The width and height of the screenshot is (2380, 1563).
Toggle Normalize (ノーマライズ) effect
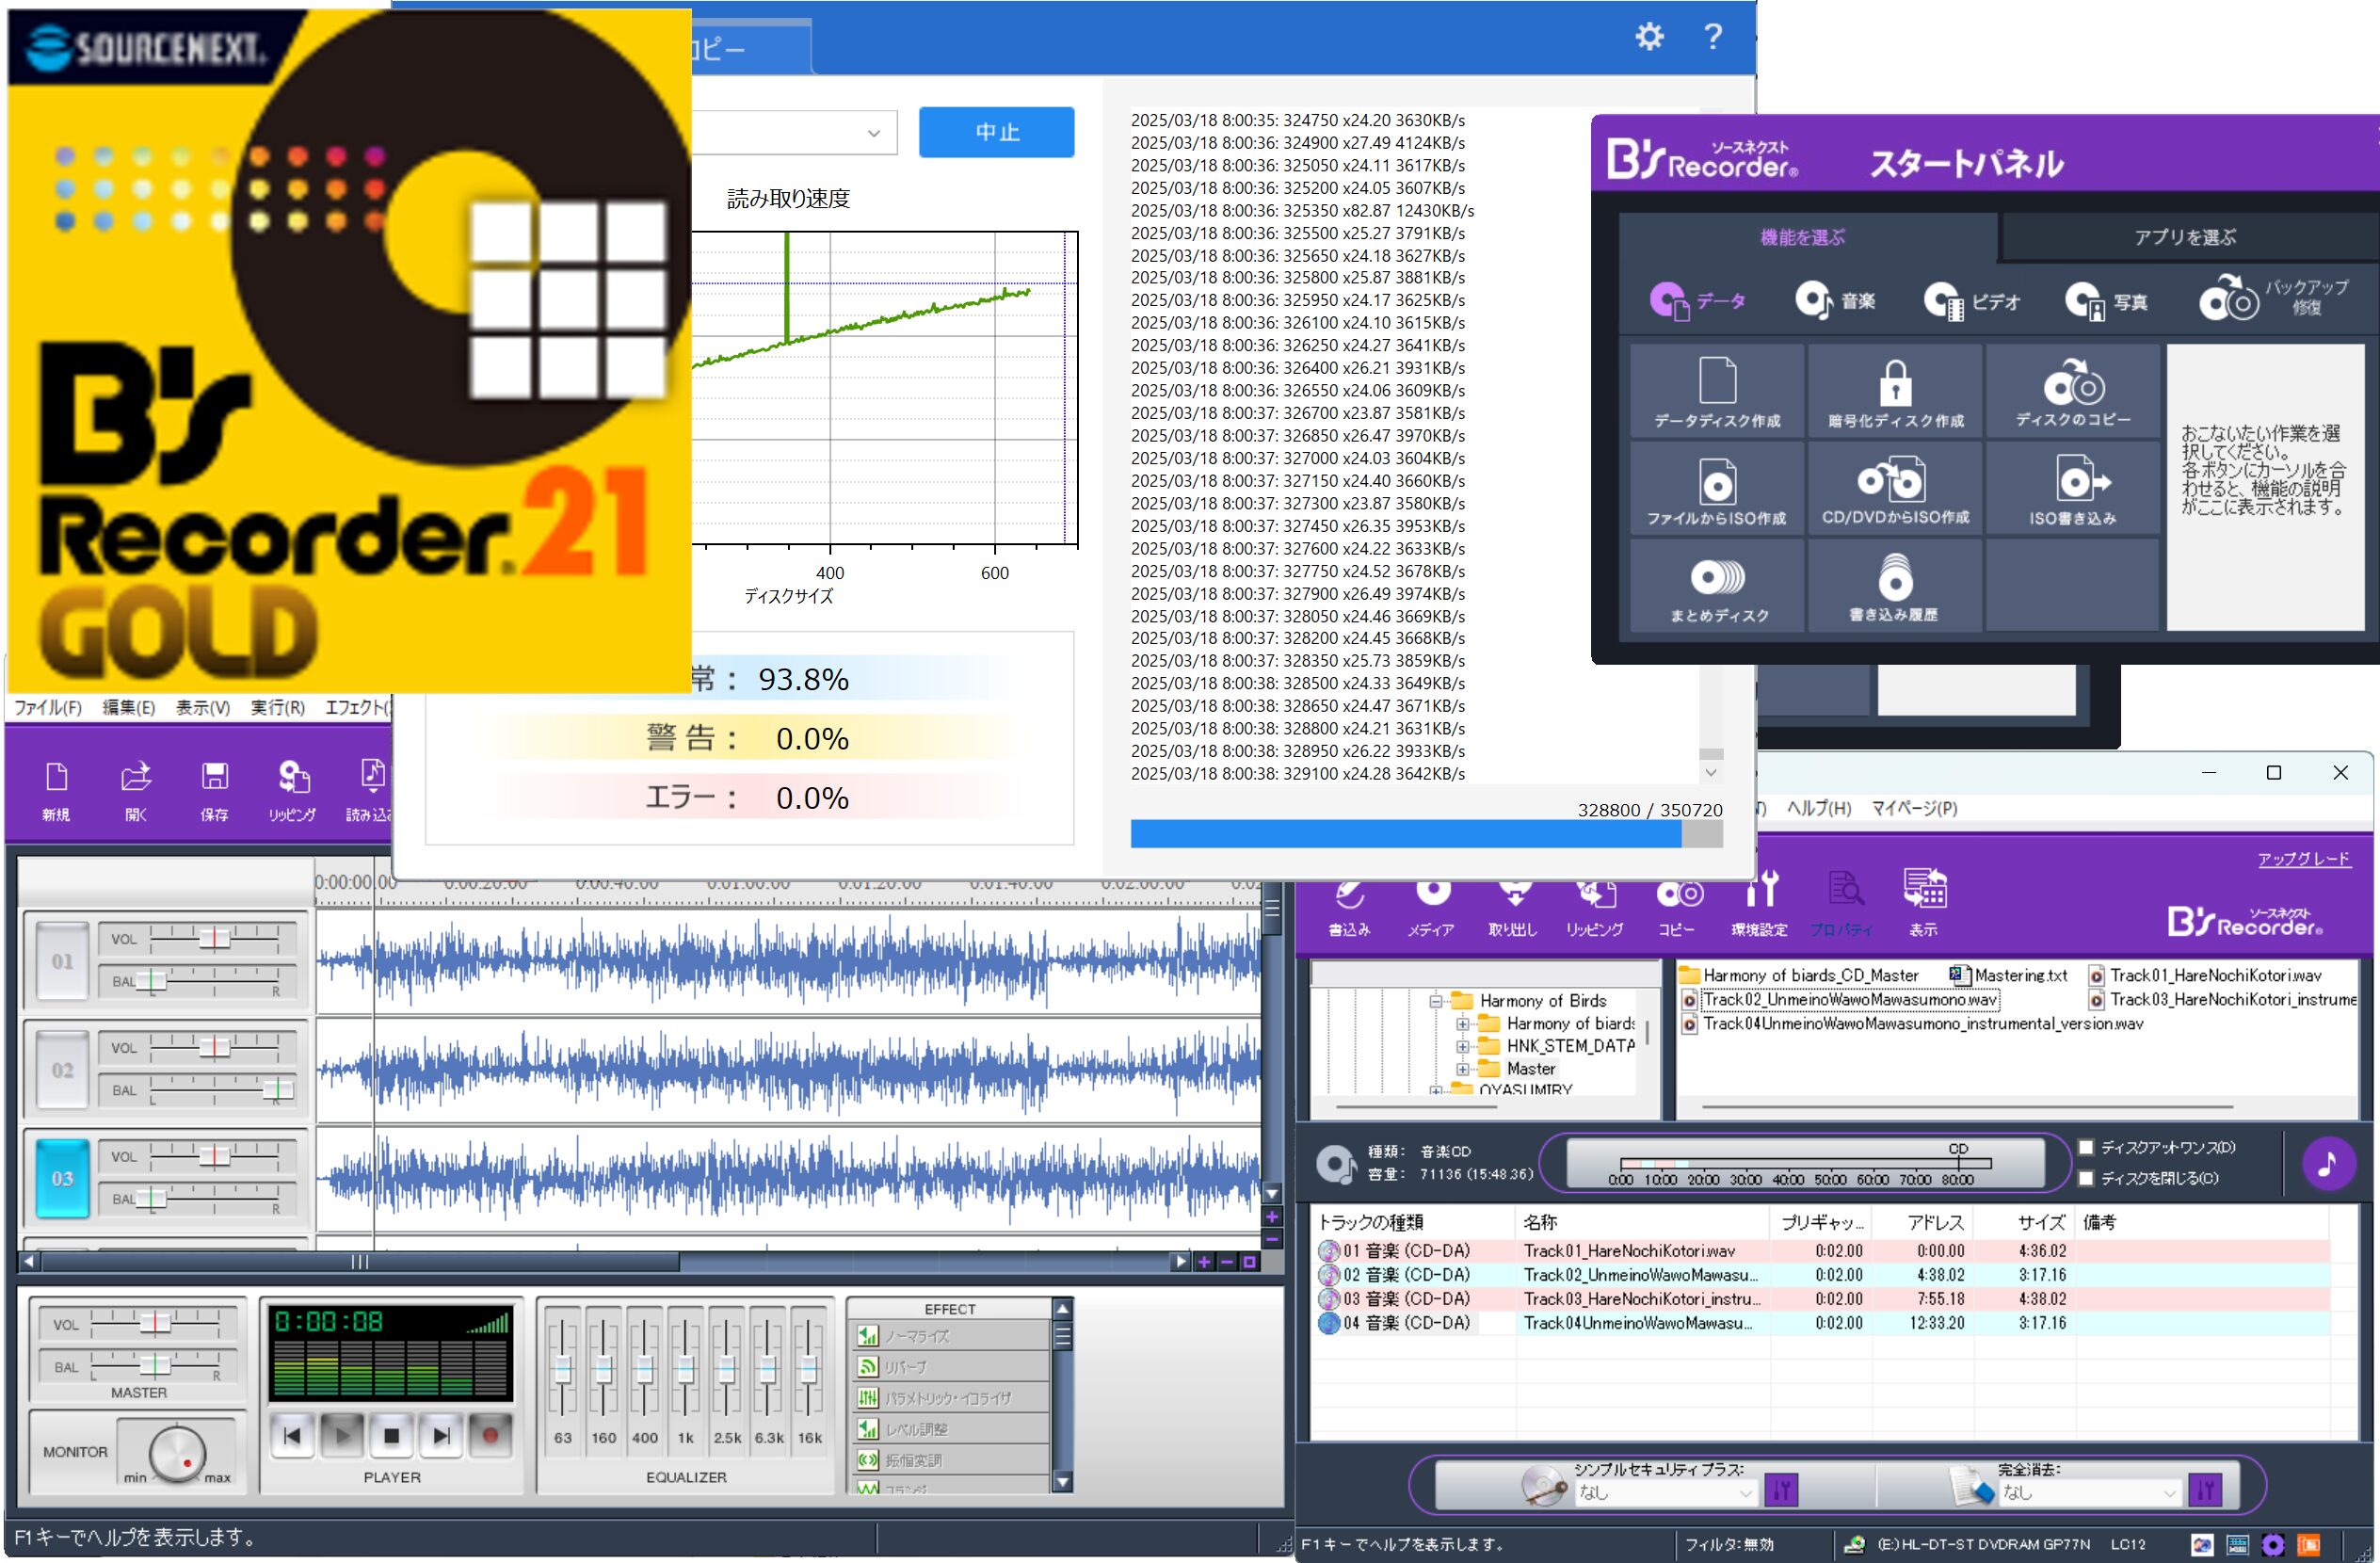[950, 1336]
